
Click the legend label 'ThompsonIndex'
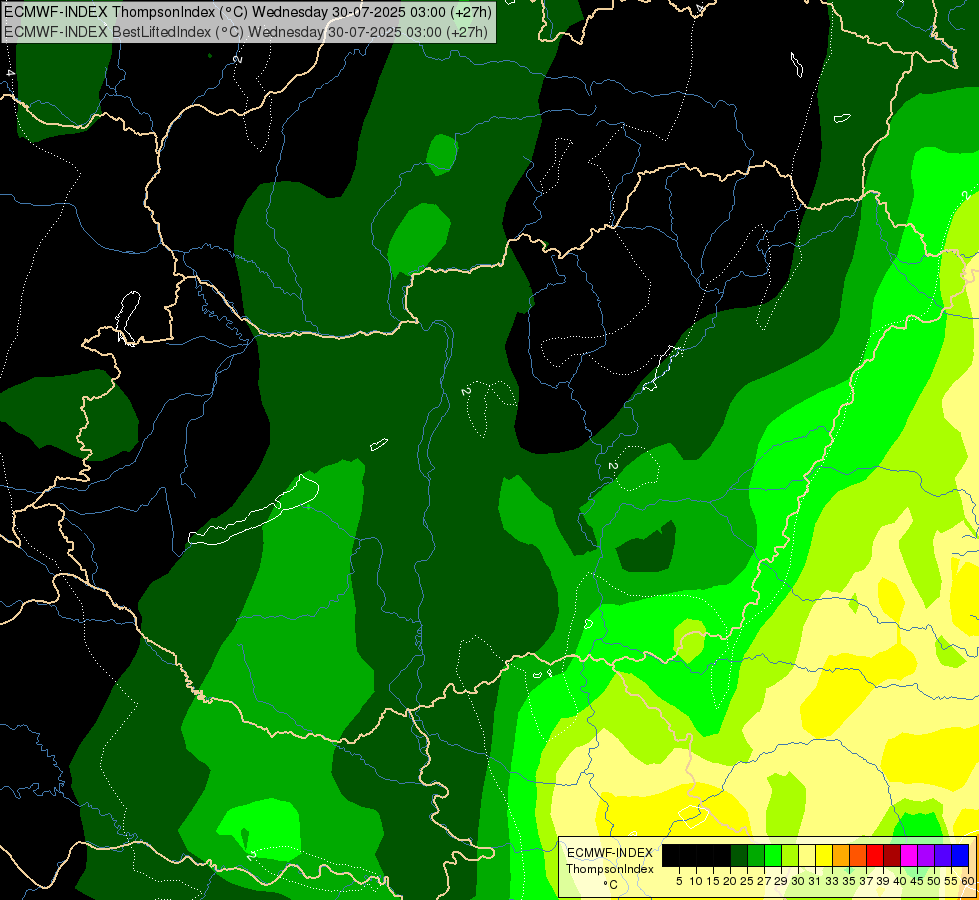tap(610, 869)
